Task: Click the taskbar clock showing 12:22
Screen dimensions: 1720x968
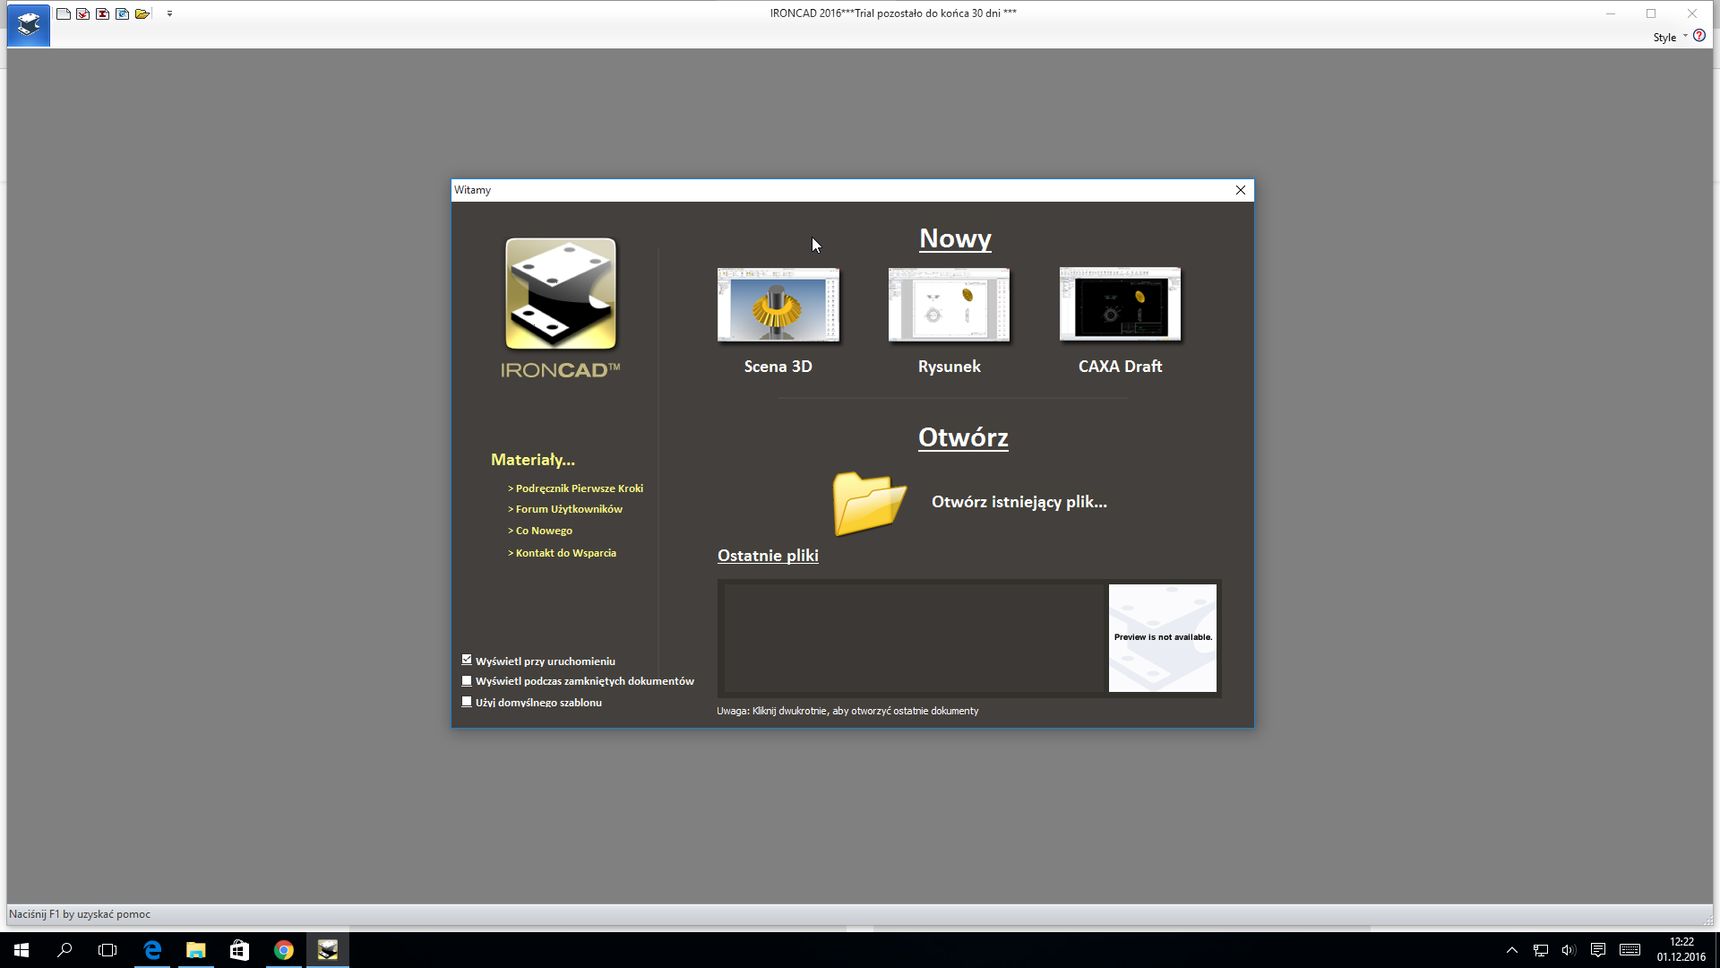Action: coord(1681,950)
